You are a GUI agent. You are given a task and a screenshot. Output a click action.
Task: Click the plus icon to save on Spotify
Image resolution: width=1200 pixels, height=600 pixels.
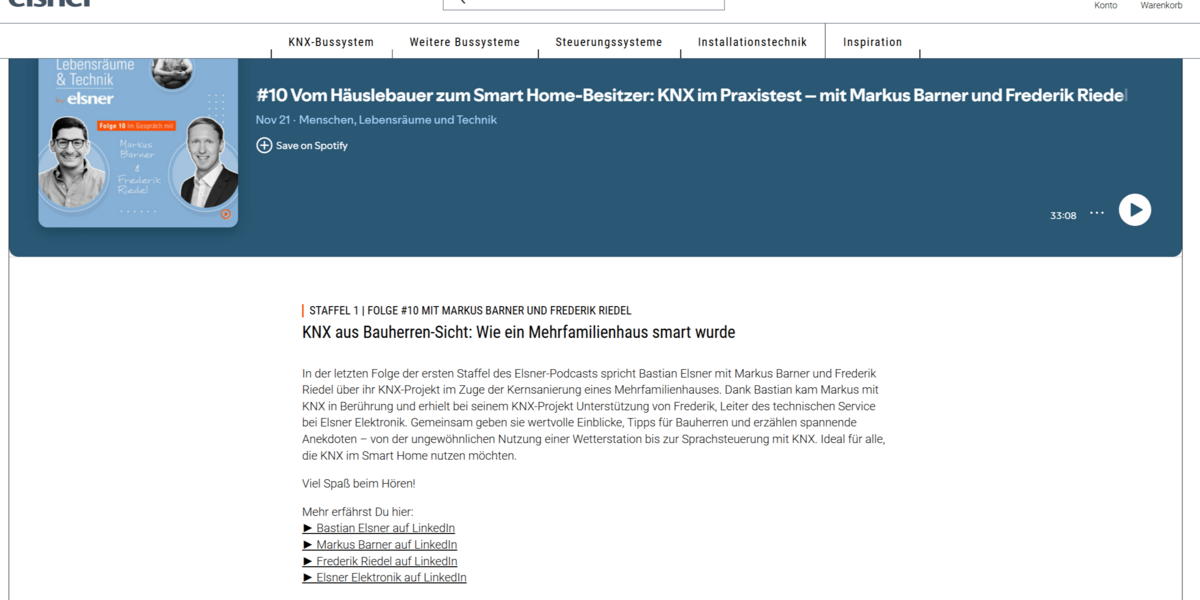click(264, 145)
